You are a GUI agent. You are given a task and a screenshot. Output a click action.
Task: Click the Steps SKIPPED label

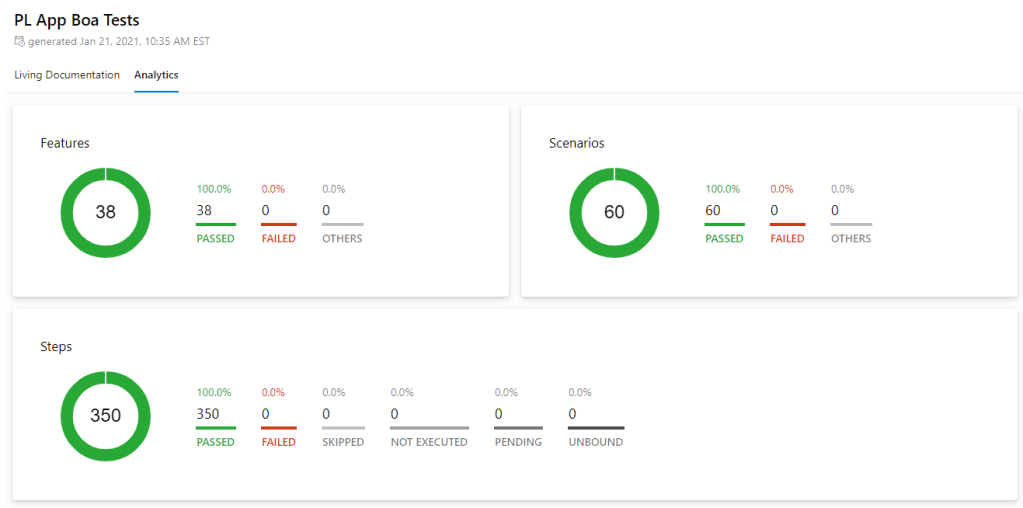tap(343, 442)
